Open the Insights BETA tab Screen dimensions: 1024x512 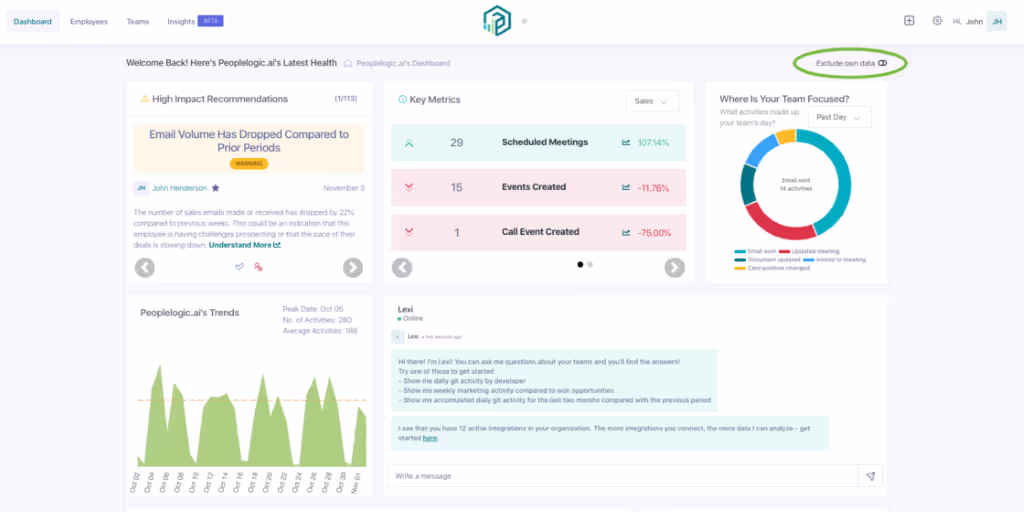195,22
